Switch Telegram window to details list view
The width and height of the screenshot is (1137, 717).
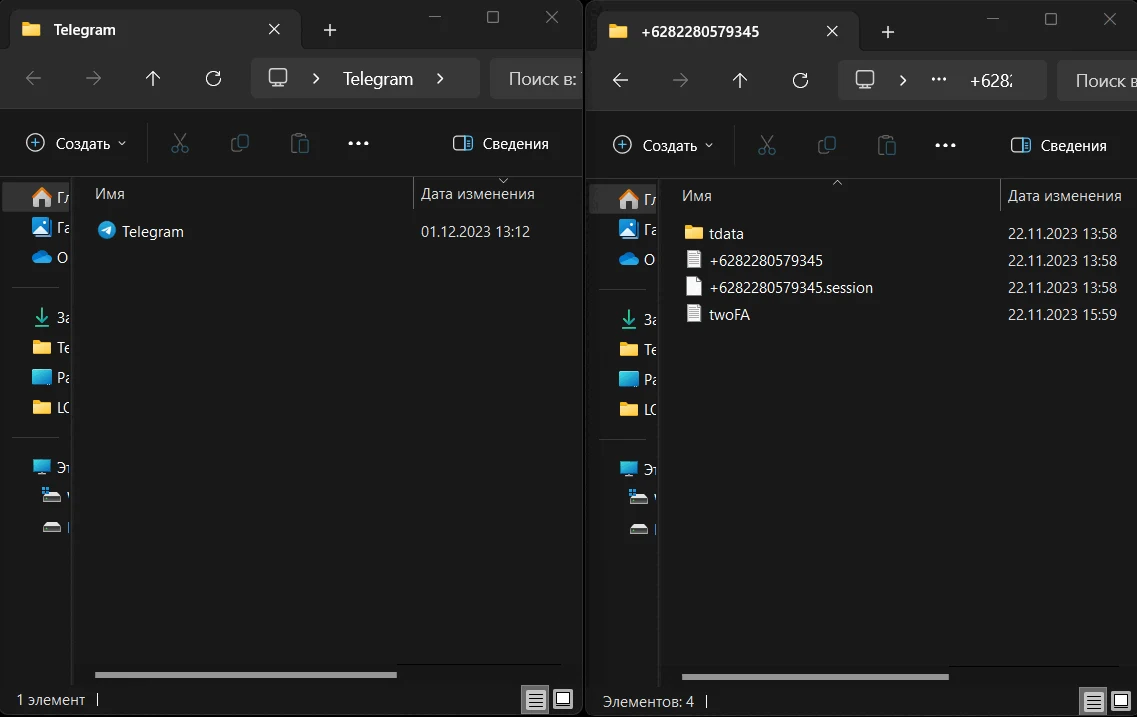click(536, 700)
